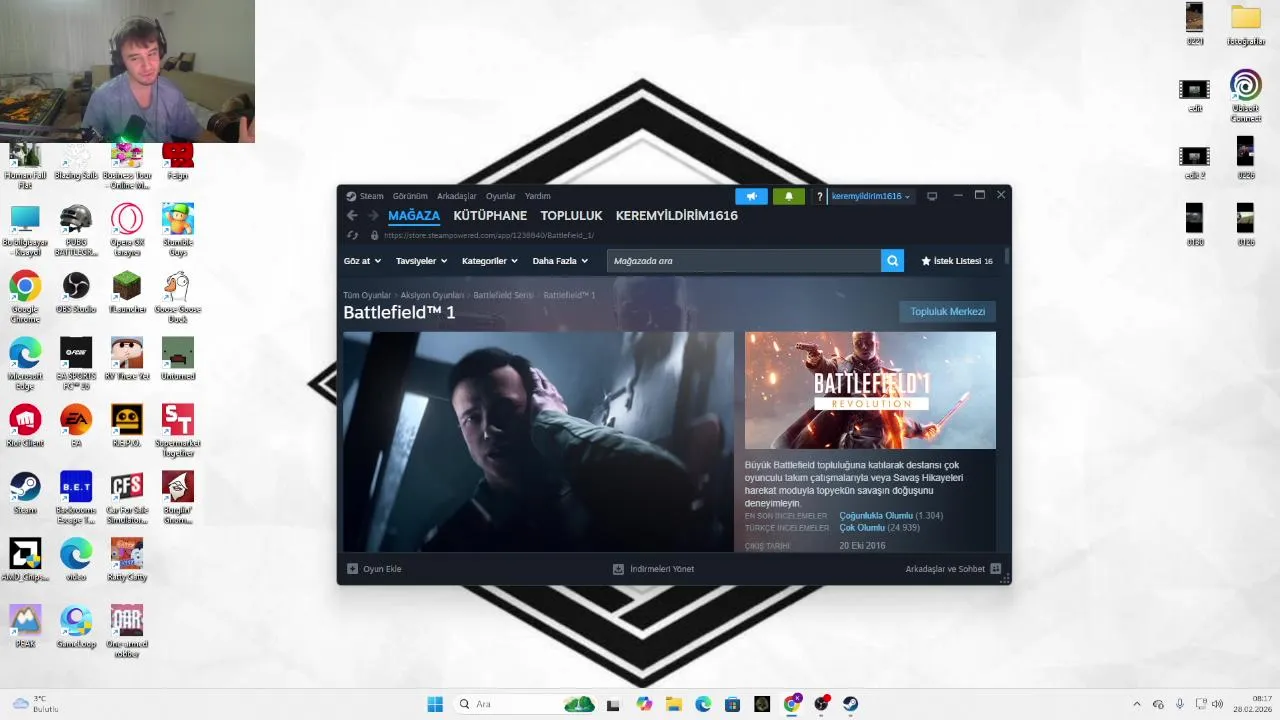Image resolution: width=1280 pixels, height=720 pixels.
Task: Open the Daha Fazla dropdown
Action: [x=560, y=261]
